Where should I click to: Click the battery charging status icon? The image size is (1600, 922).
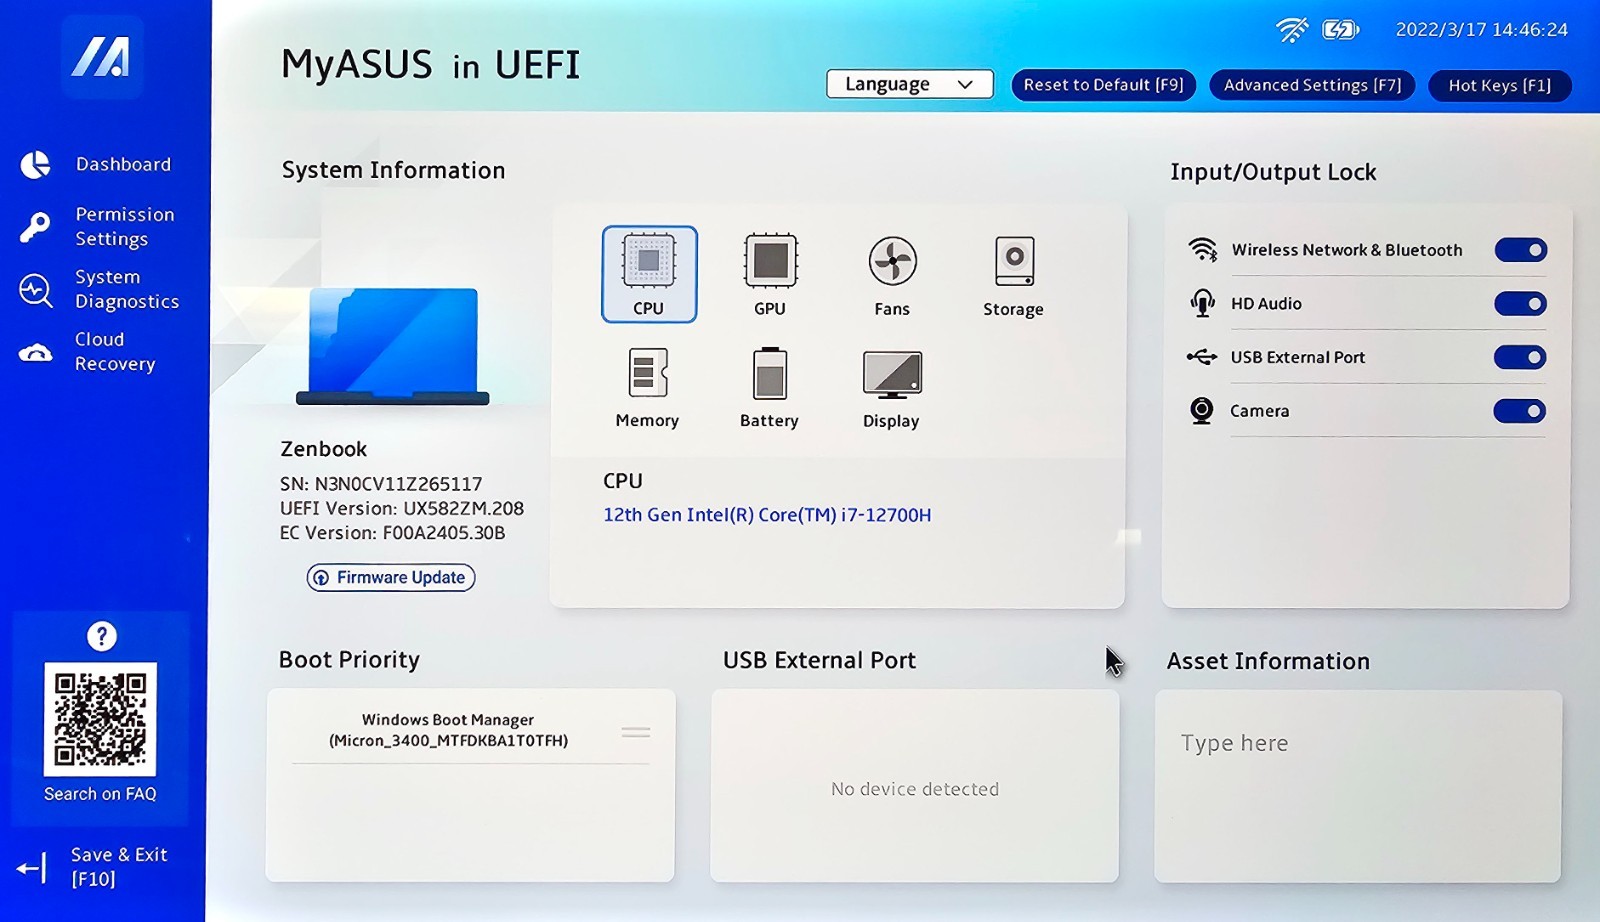coord(1340,30)
